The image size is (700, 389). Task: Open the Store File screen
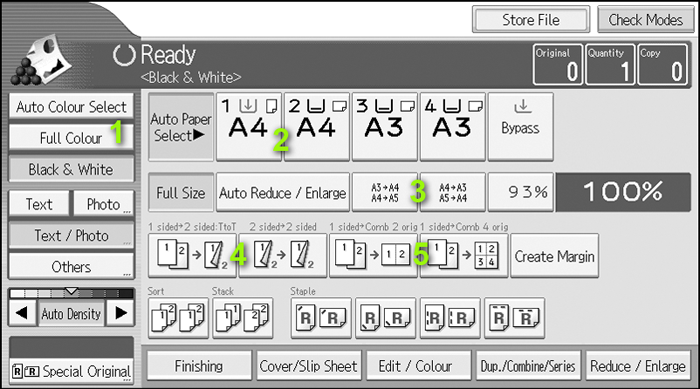coord(531,20)
